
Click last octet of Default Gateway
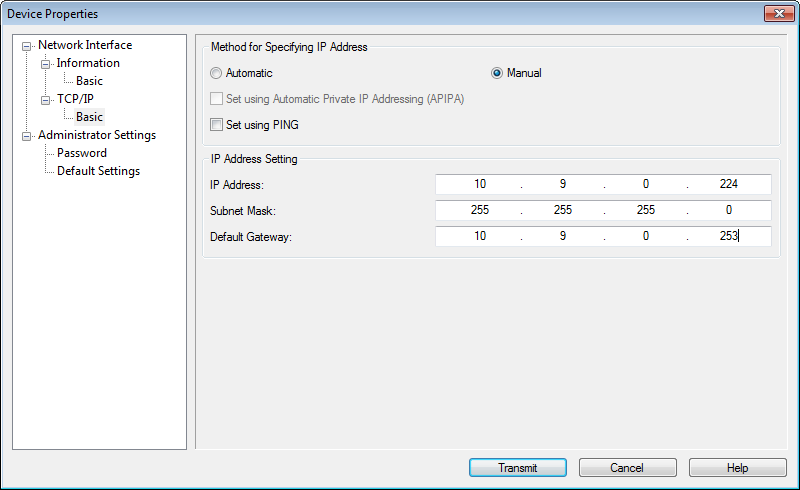tap(729, 236)
